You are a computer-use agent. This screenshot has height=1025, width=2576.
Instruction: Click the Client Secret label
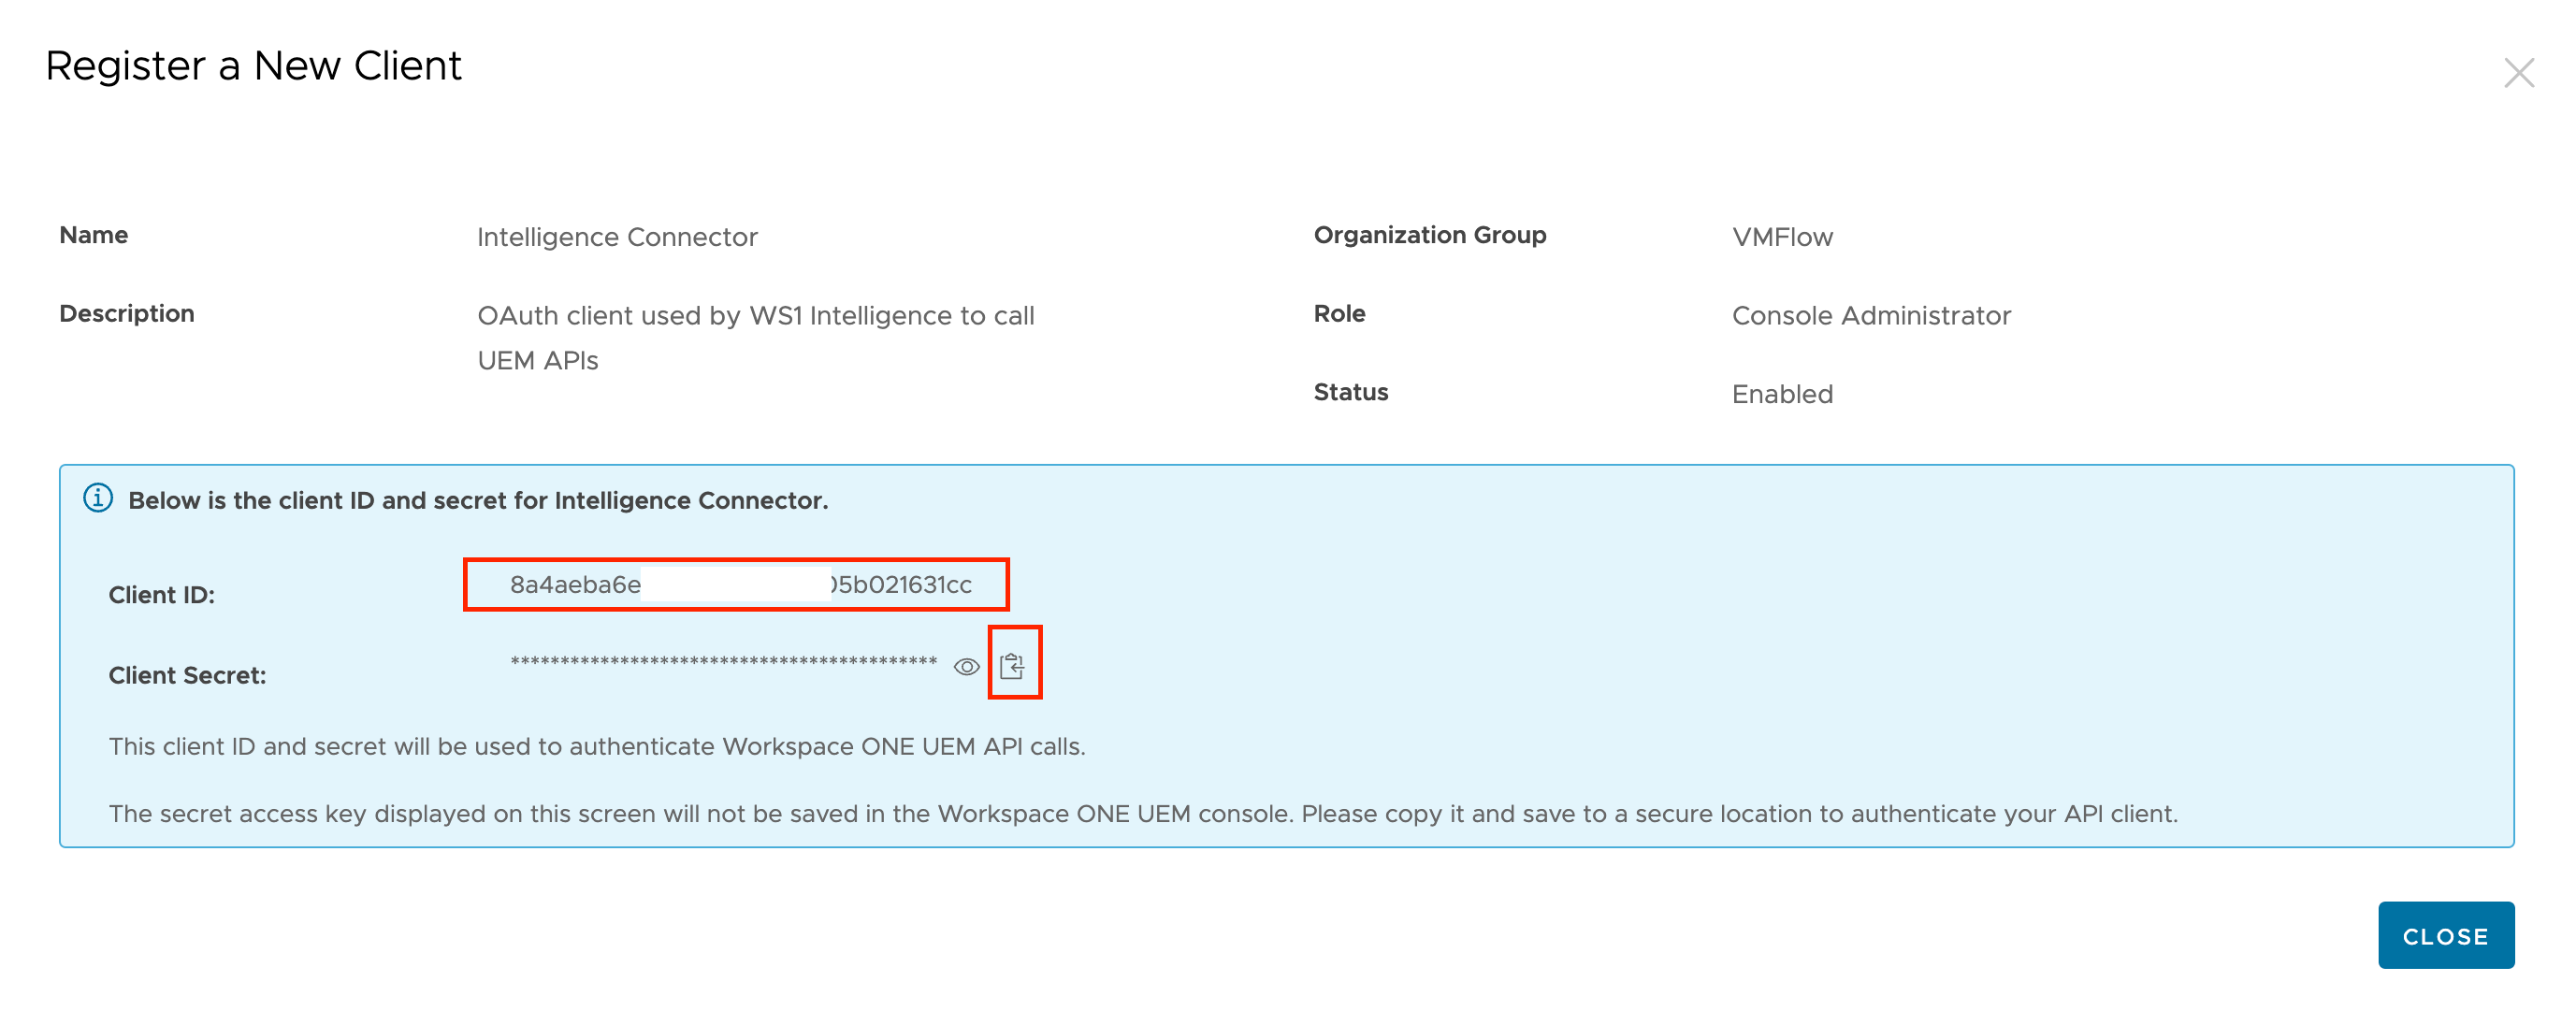(x=188, y=675)
